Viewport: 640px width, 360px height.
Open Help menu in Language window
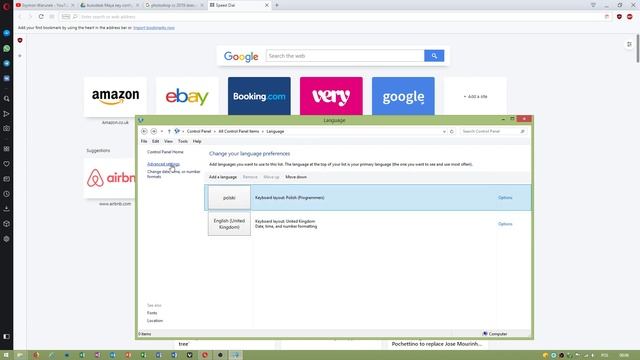coord(197,141)
